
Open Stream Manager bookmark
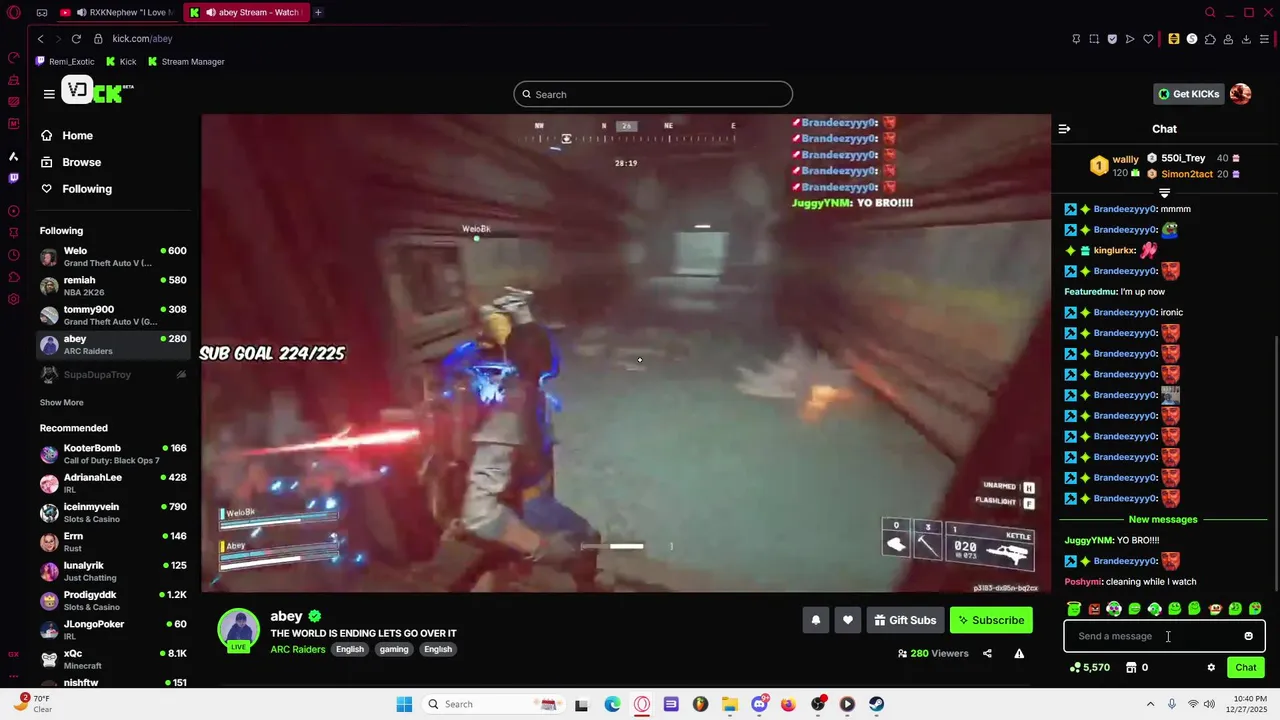[x=186, y=62]
